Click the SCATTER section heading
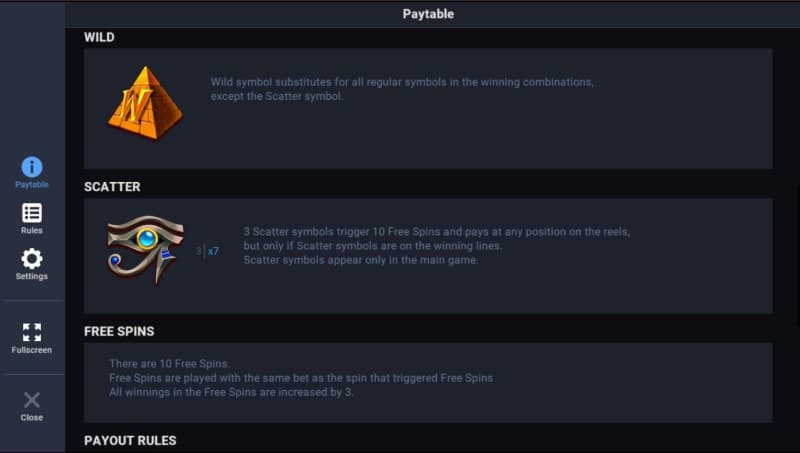 click(112, 187)
